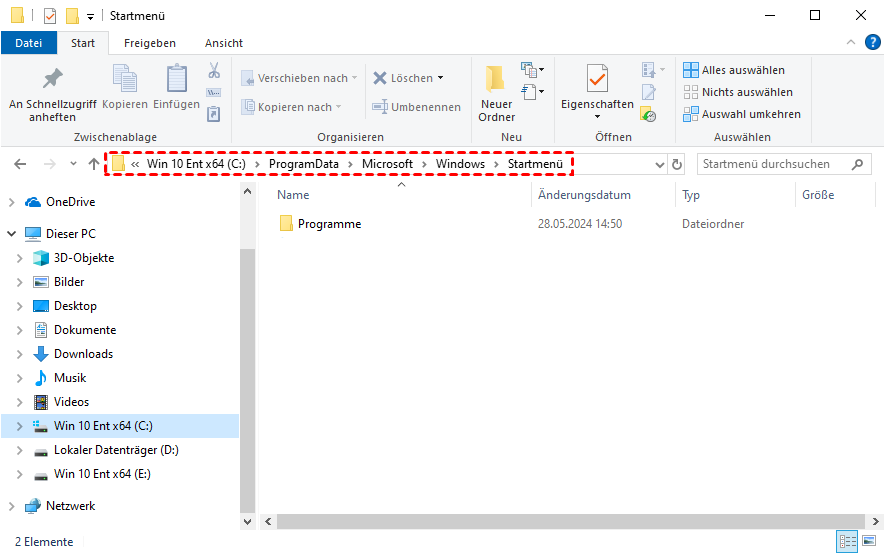The image size is (885, 554).
Task: Switch to Details view icon
Action: 847,542
